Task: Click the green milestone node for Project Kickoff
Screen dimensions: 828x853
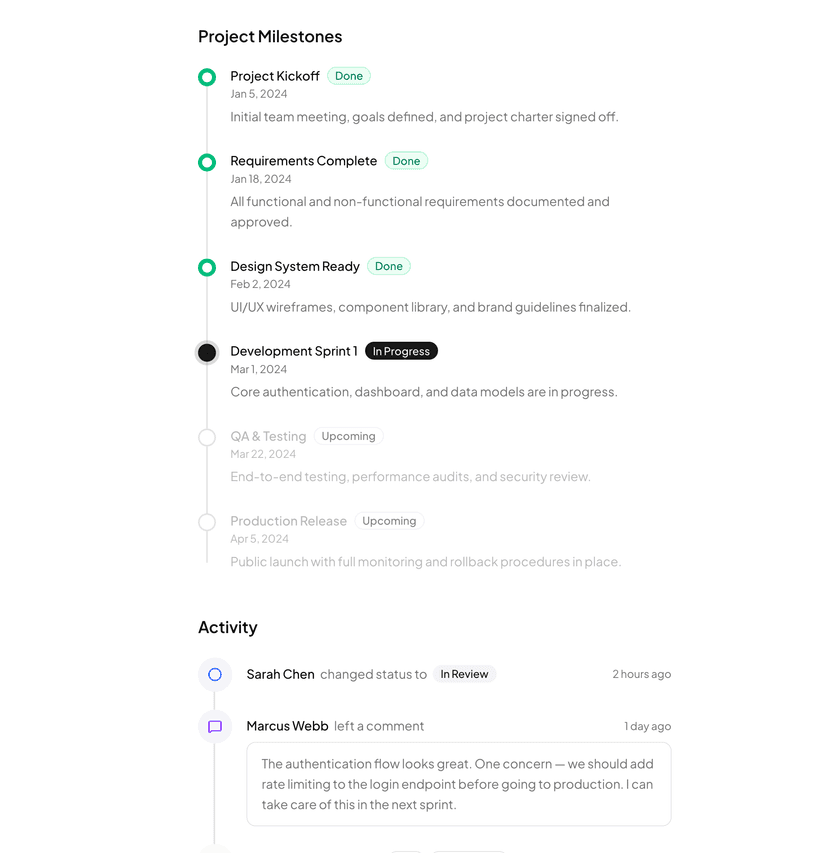Action: click(x=206, y=76)
